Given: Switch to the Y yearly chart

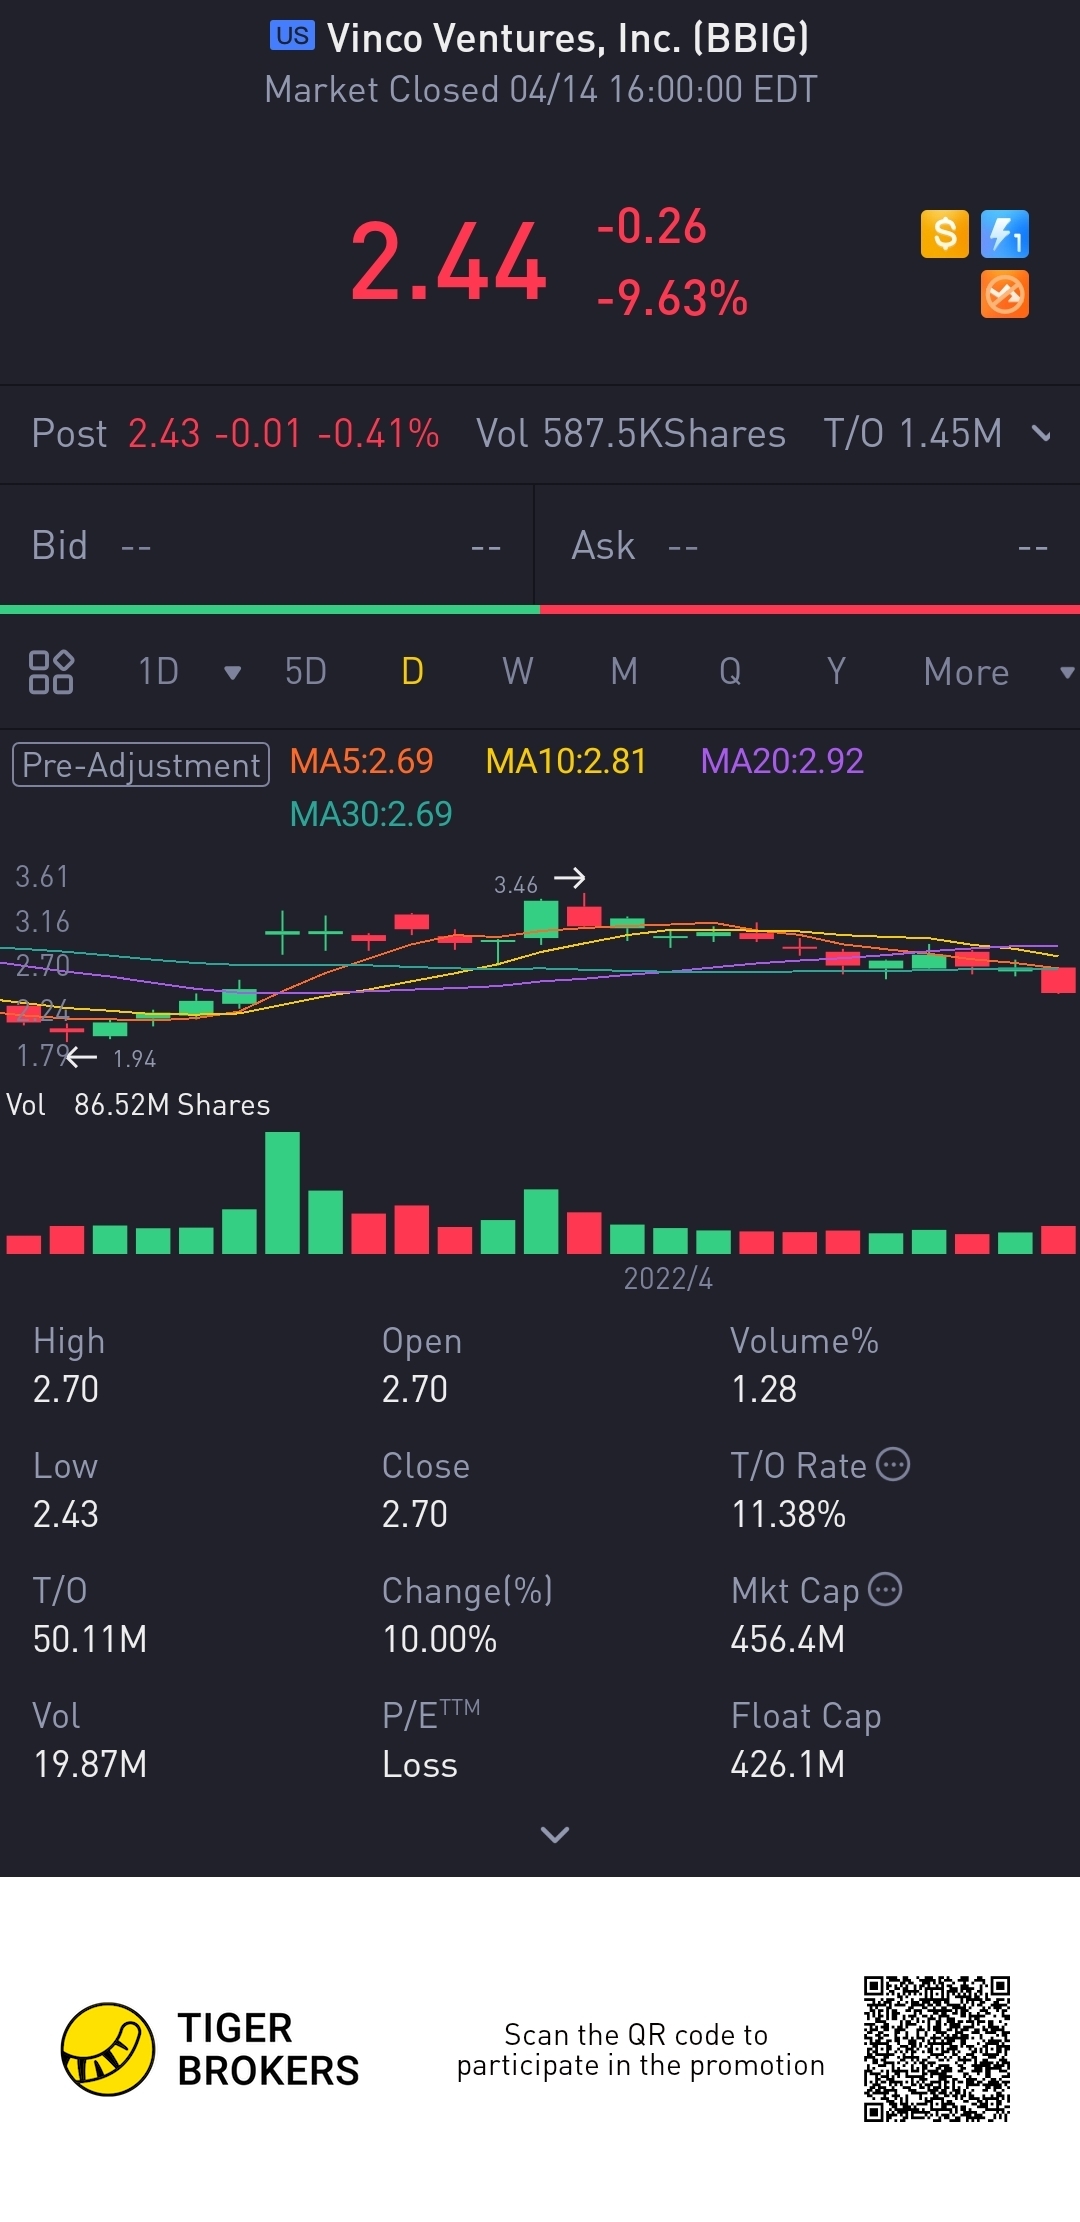Looking at the screenshot, I should (x=836, y=672).
